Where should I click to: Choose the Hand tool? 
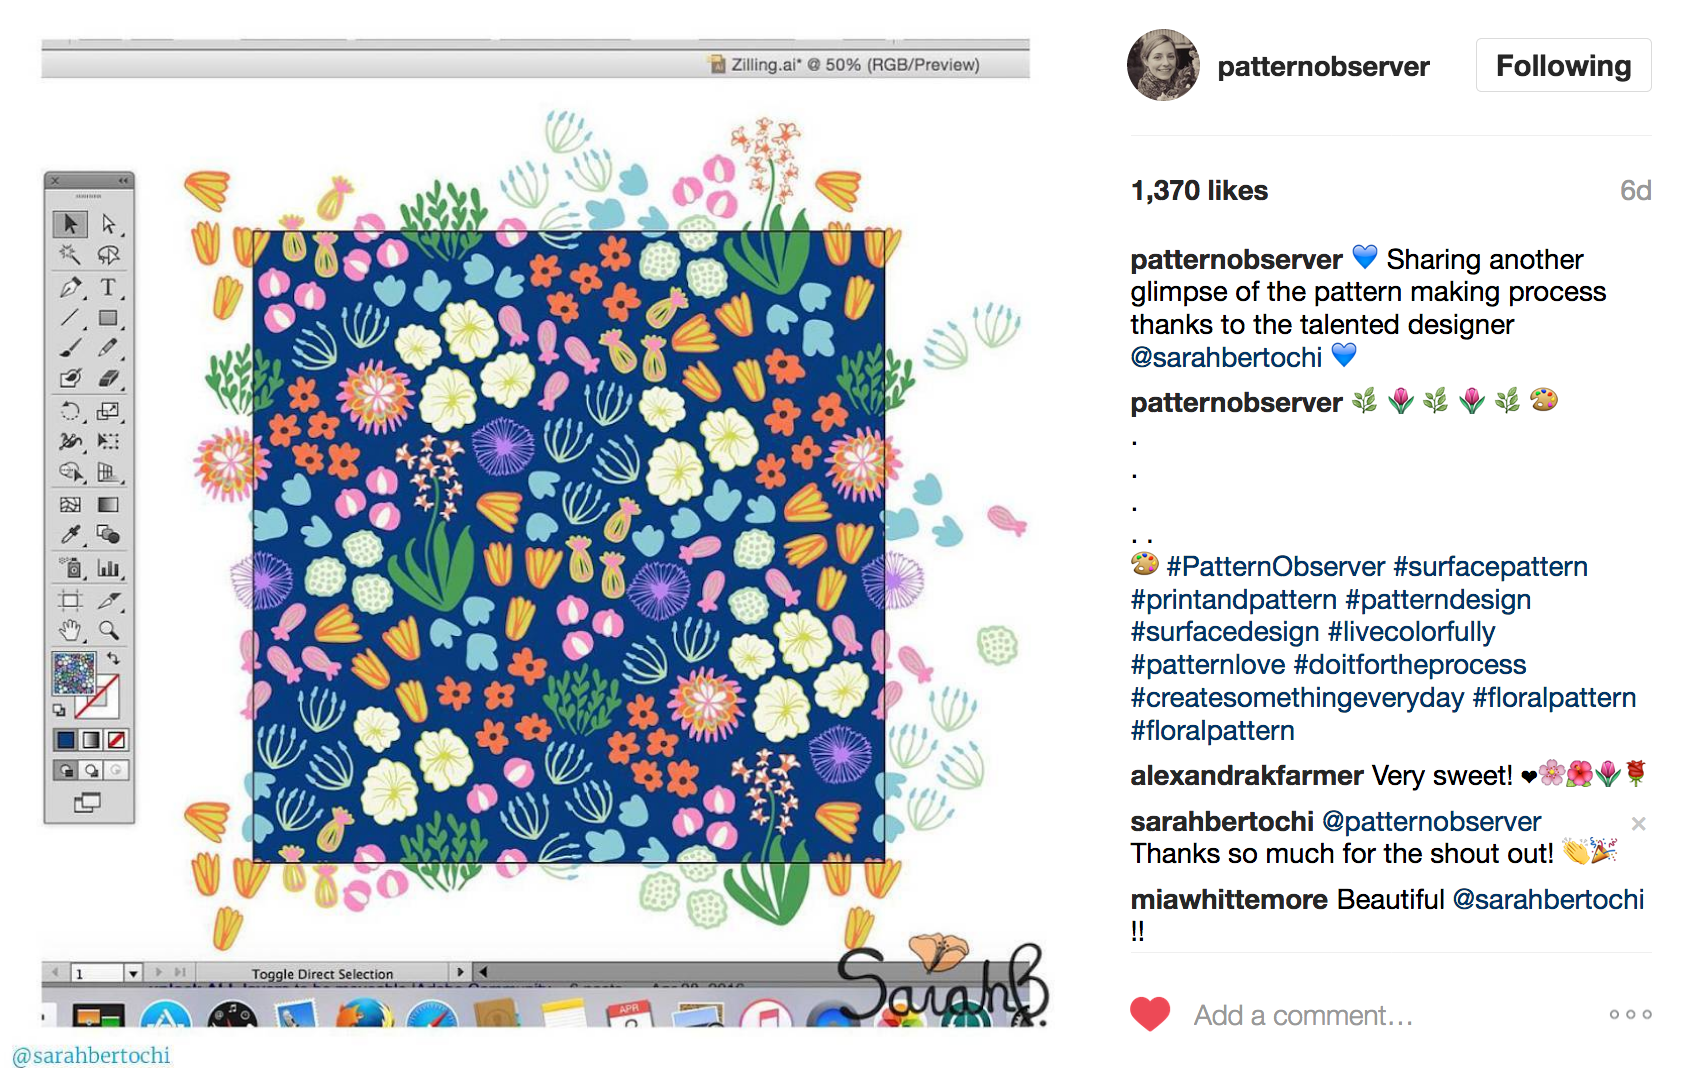point(70,630)
